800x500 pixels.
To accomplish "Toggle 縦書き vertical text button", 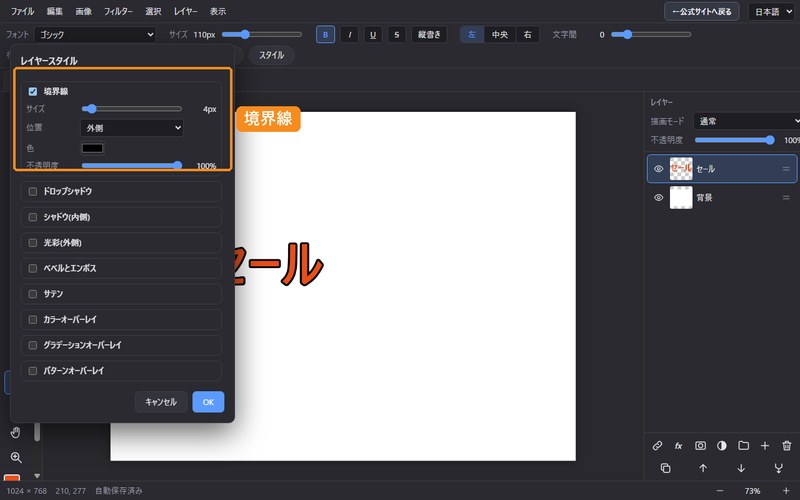I will [429, 35].
